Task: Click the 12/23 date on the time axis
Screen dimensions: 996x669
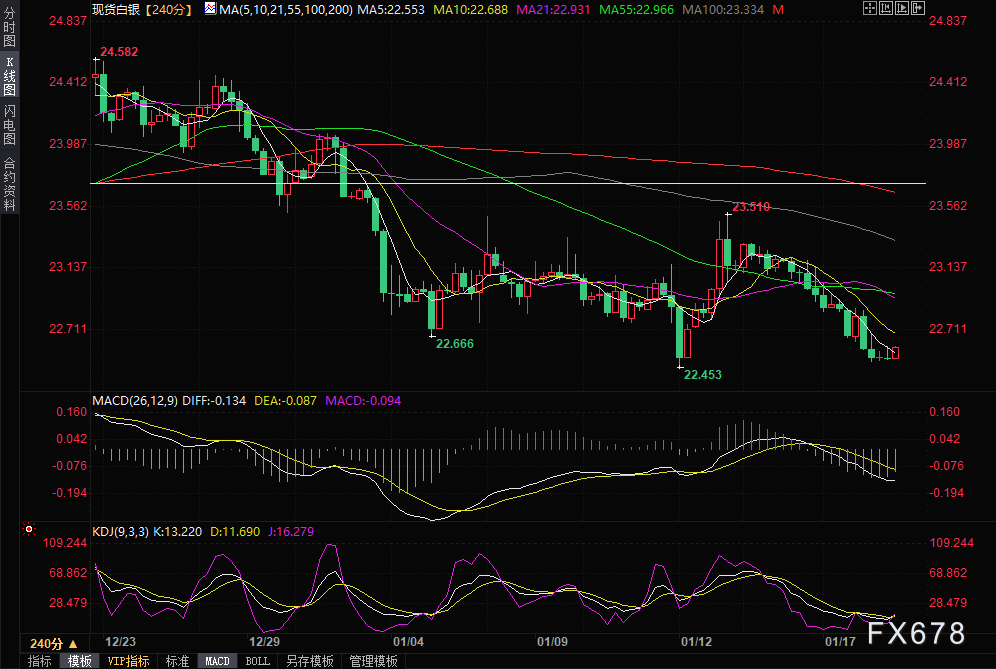Action: coord(120,642)
